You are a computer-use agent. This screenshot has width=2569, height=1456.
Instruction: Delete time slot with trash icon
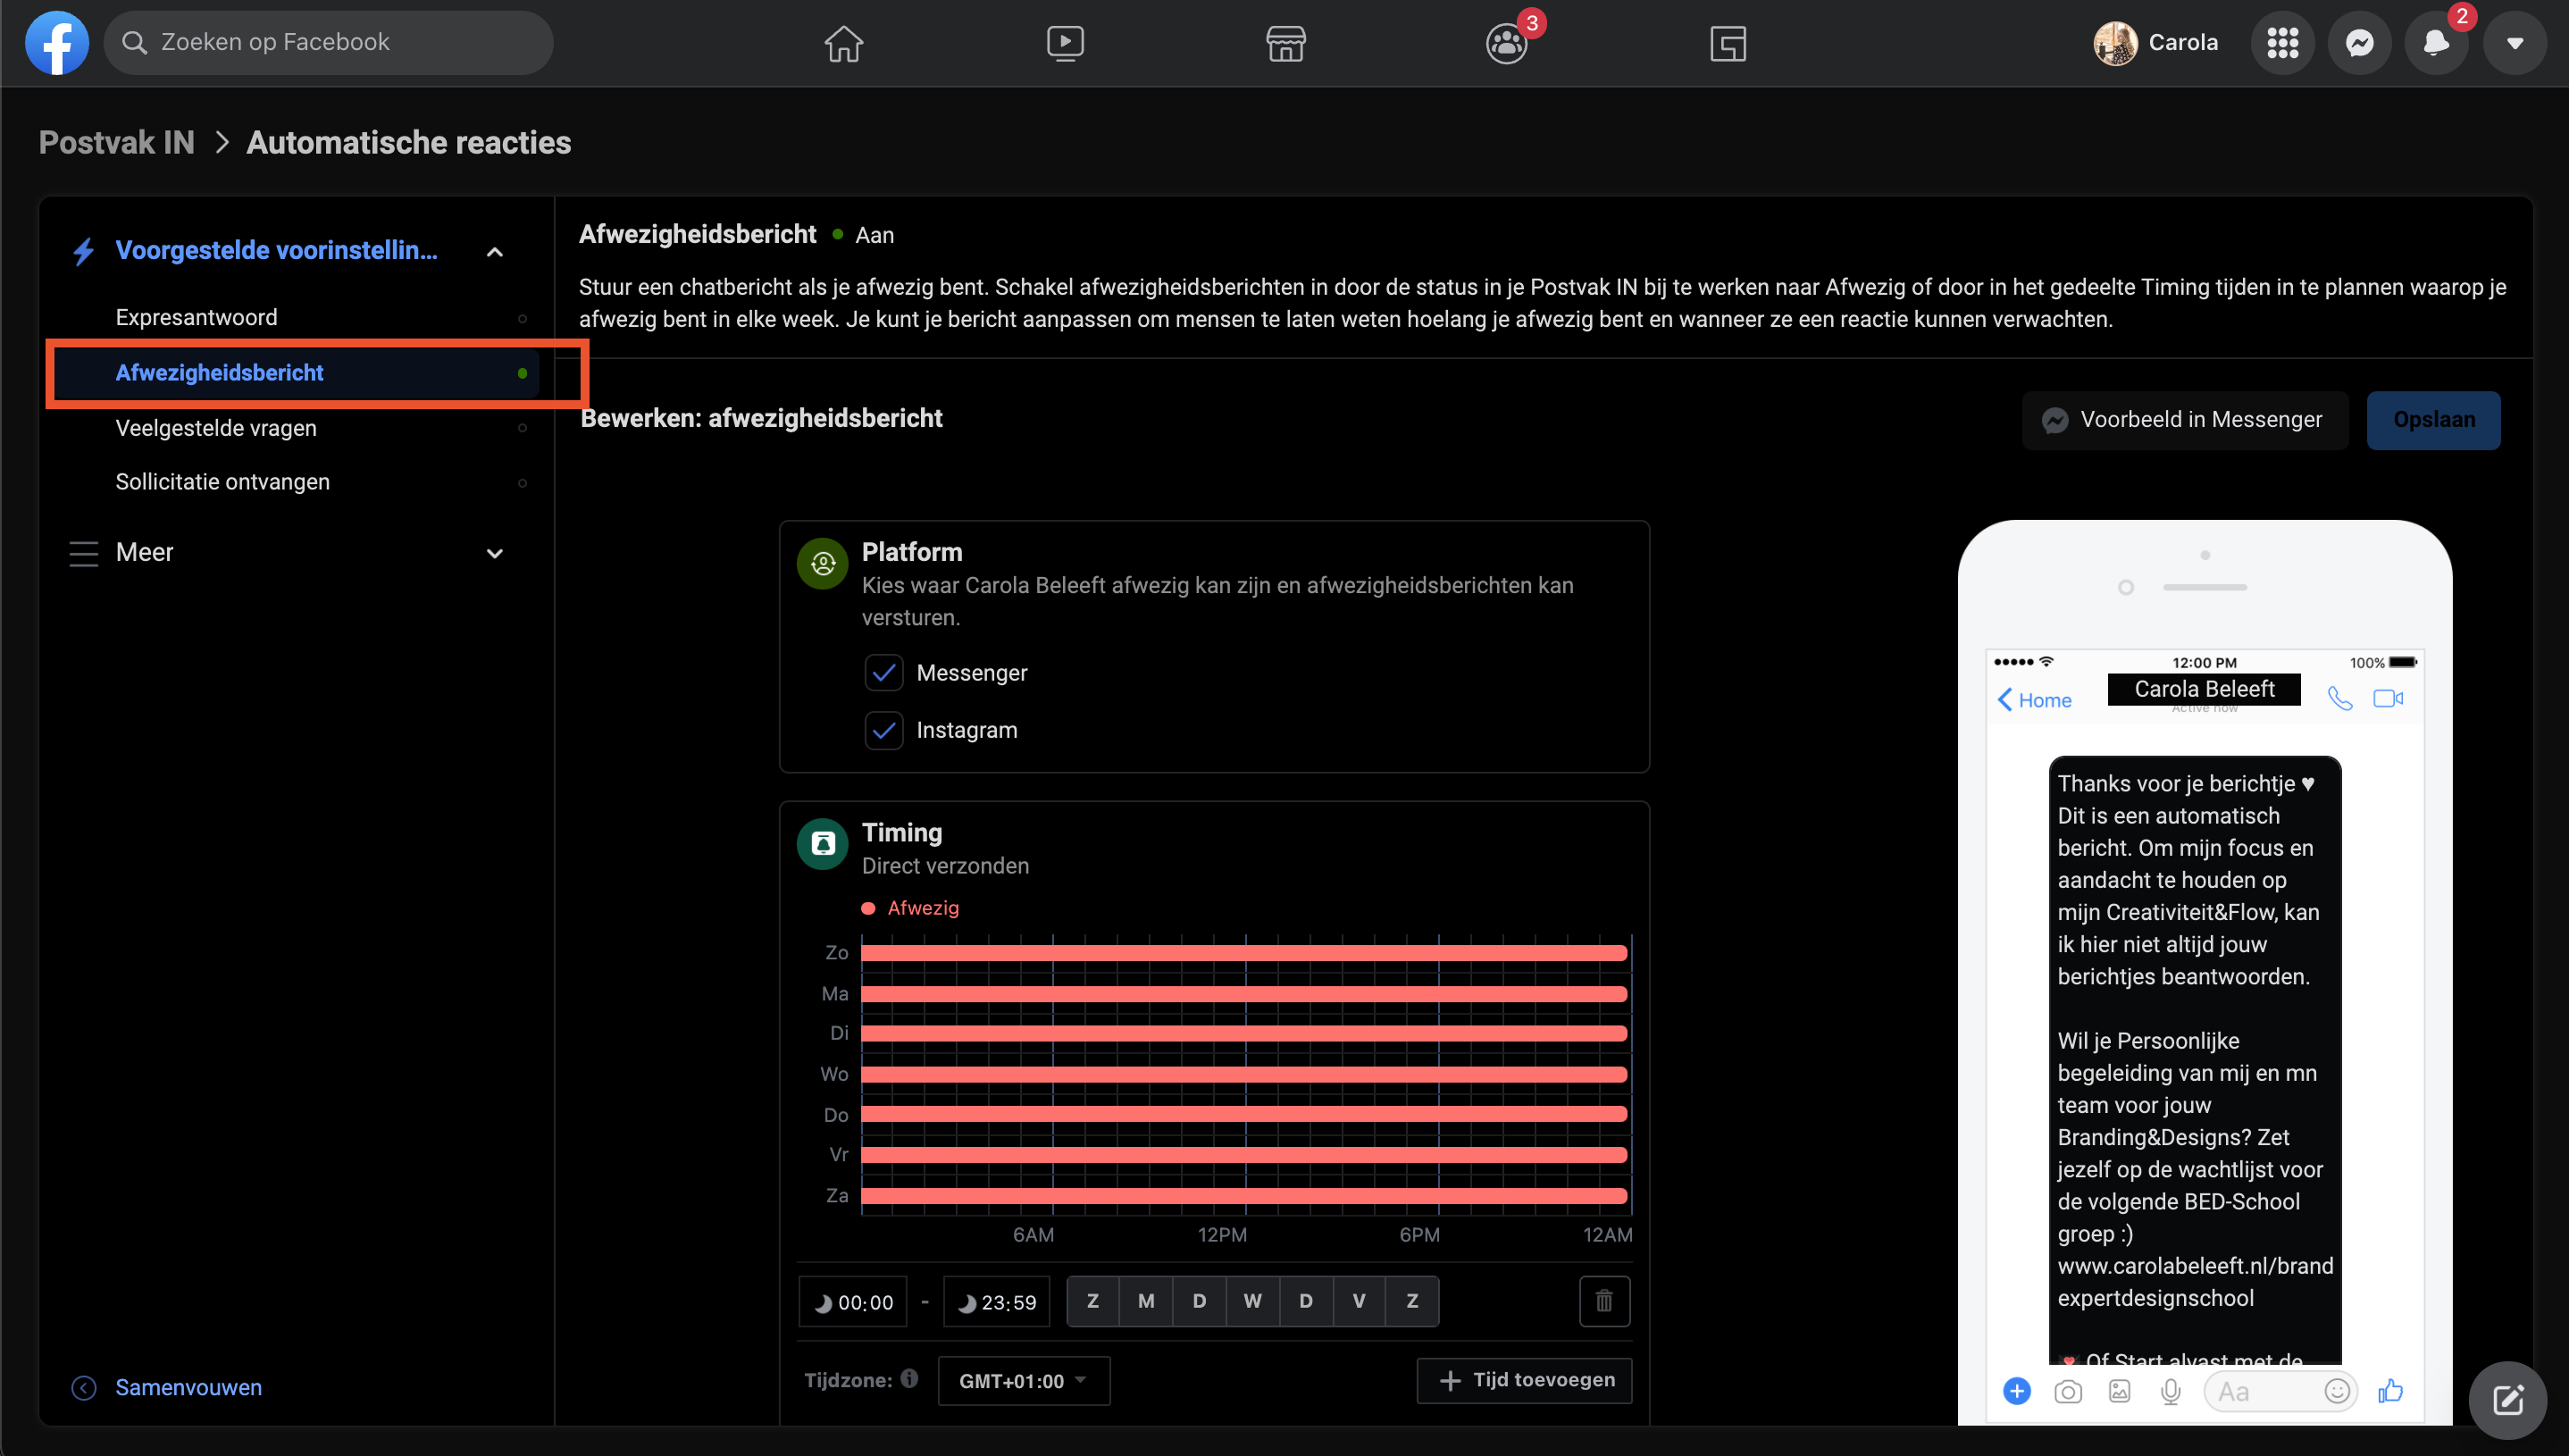[x=1604, y=1301]
